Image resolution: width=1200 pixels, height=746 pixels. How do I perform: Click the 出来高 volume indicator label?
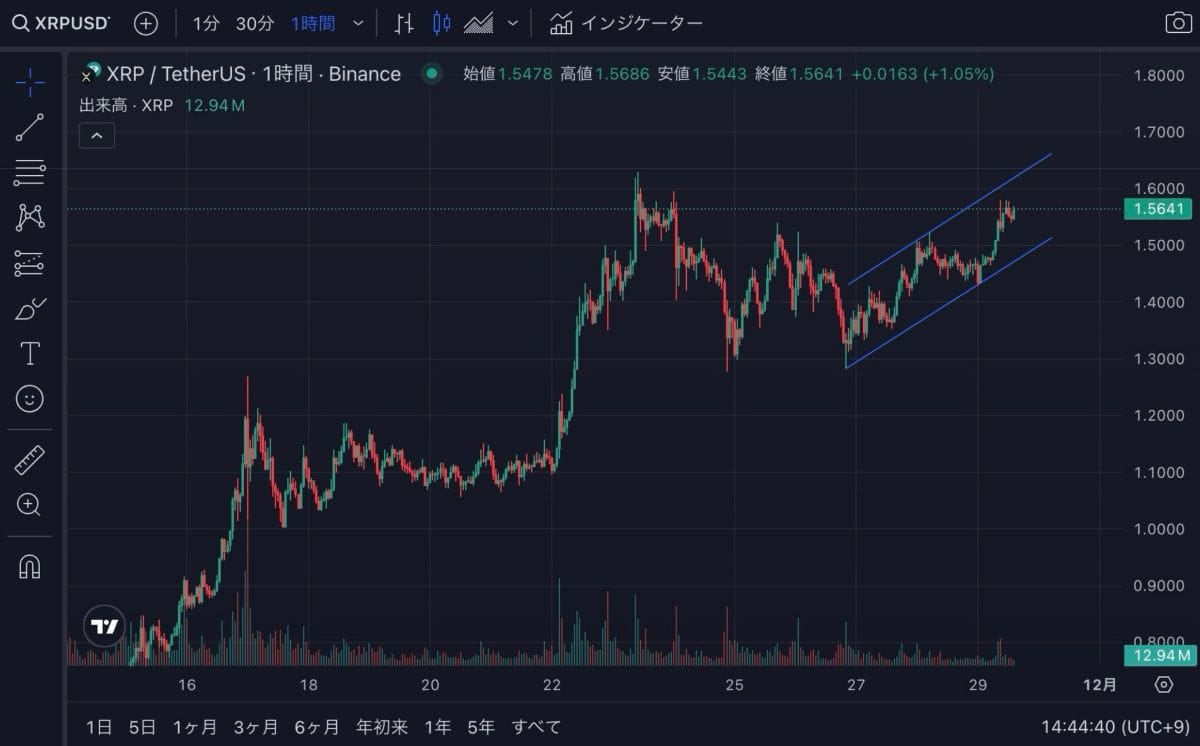[126, 105]
